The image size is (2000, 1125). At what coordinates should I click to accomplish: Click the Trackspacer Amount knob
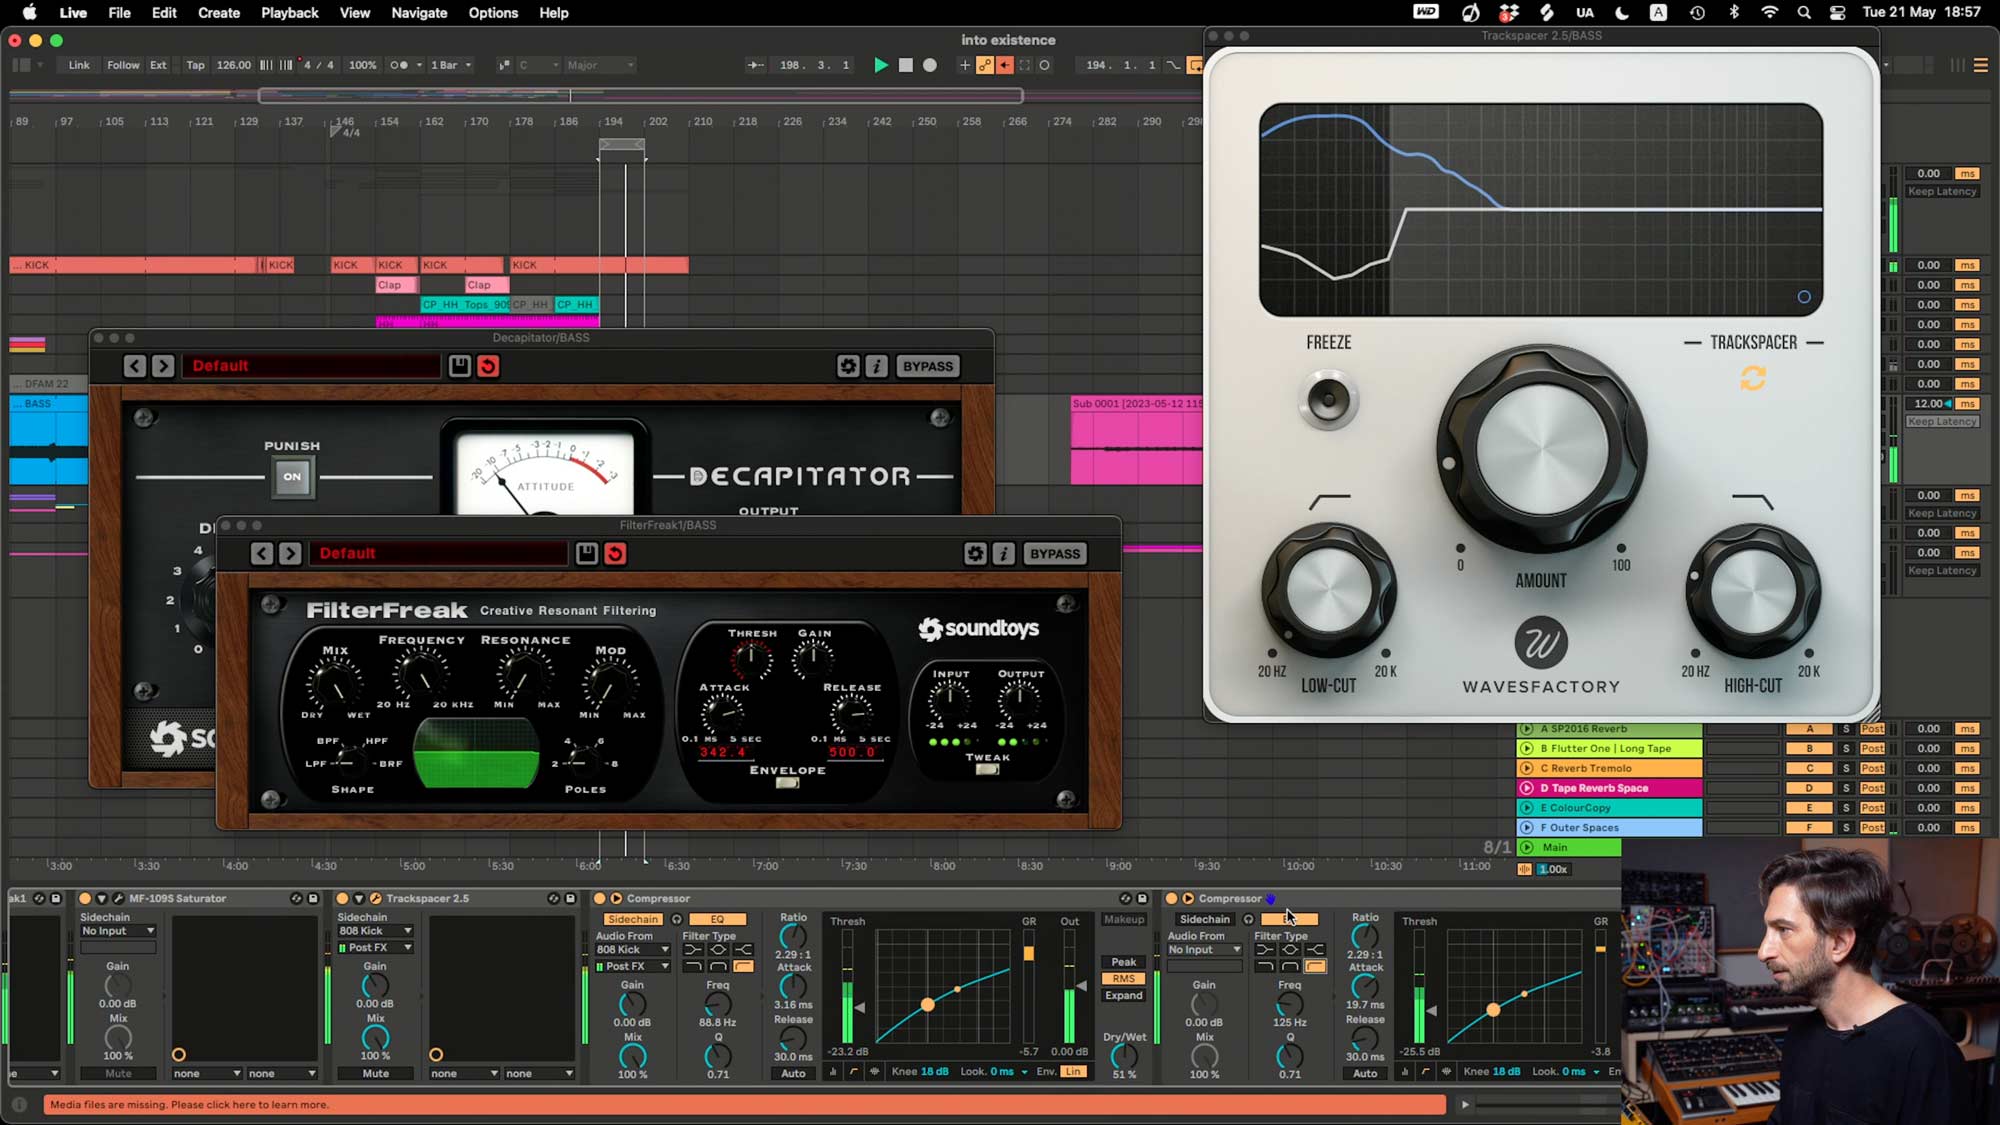tap(1541, 450)
